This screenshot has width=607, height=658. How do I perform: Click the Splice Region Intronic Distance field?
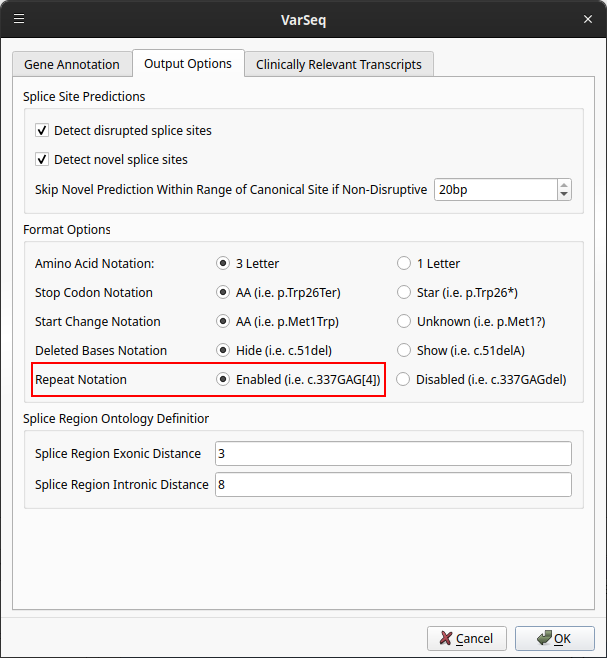click(x=393, y=485)
